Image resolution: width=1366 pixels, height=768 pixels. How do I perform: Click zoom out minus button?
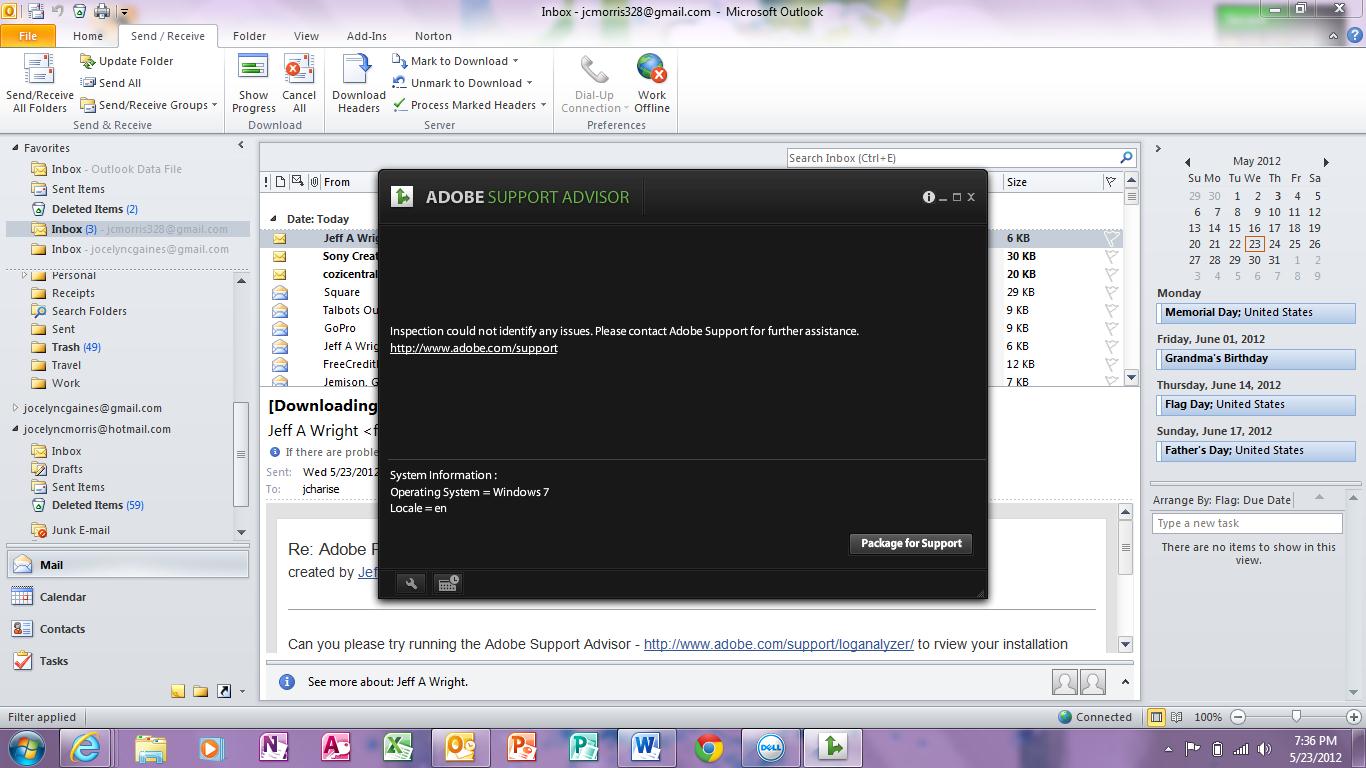1238,717
